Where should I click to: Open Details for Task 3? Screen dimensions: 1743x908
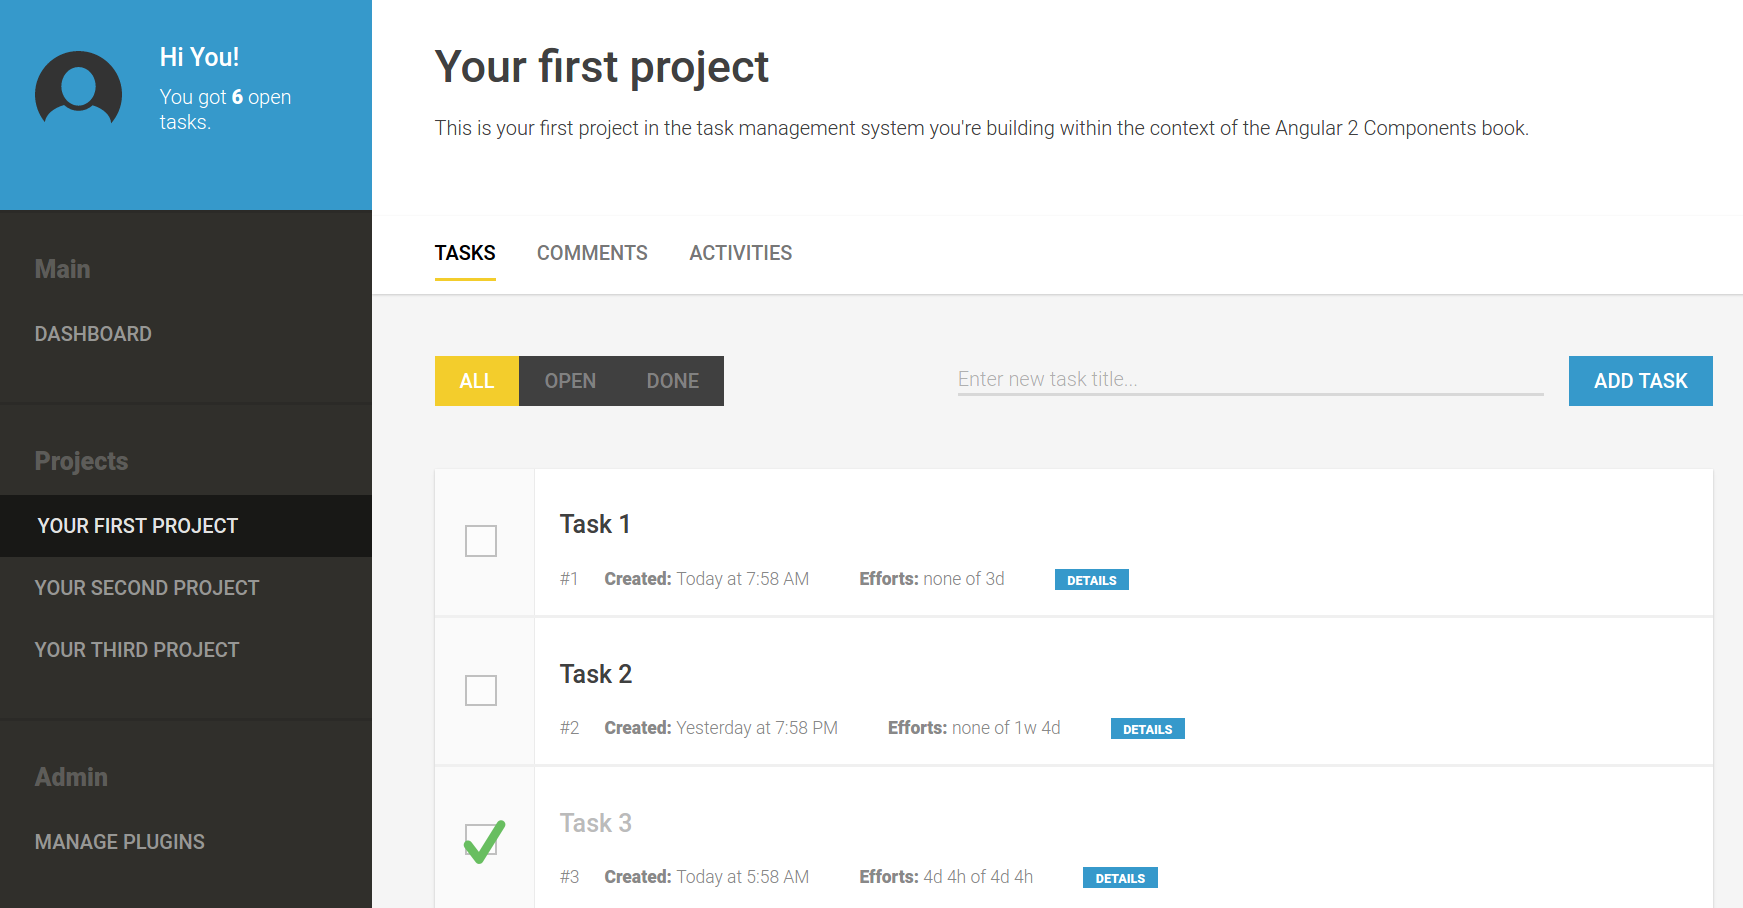[x=1119, y=878]
